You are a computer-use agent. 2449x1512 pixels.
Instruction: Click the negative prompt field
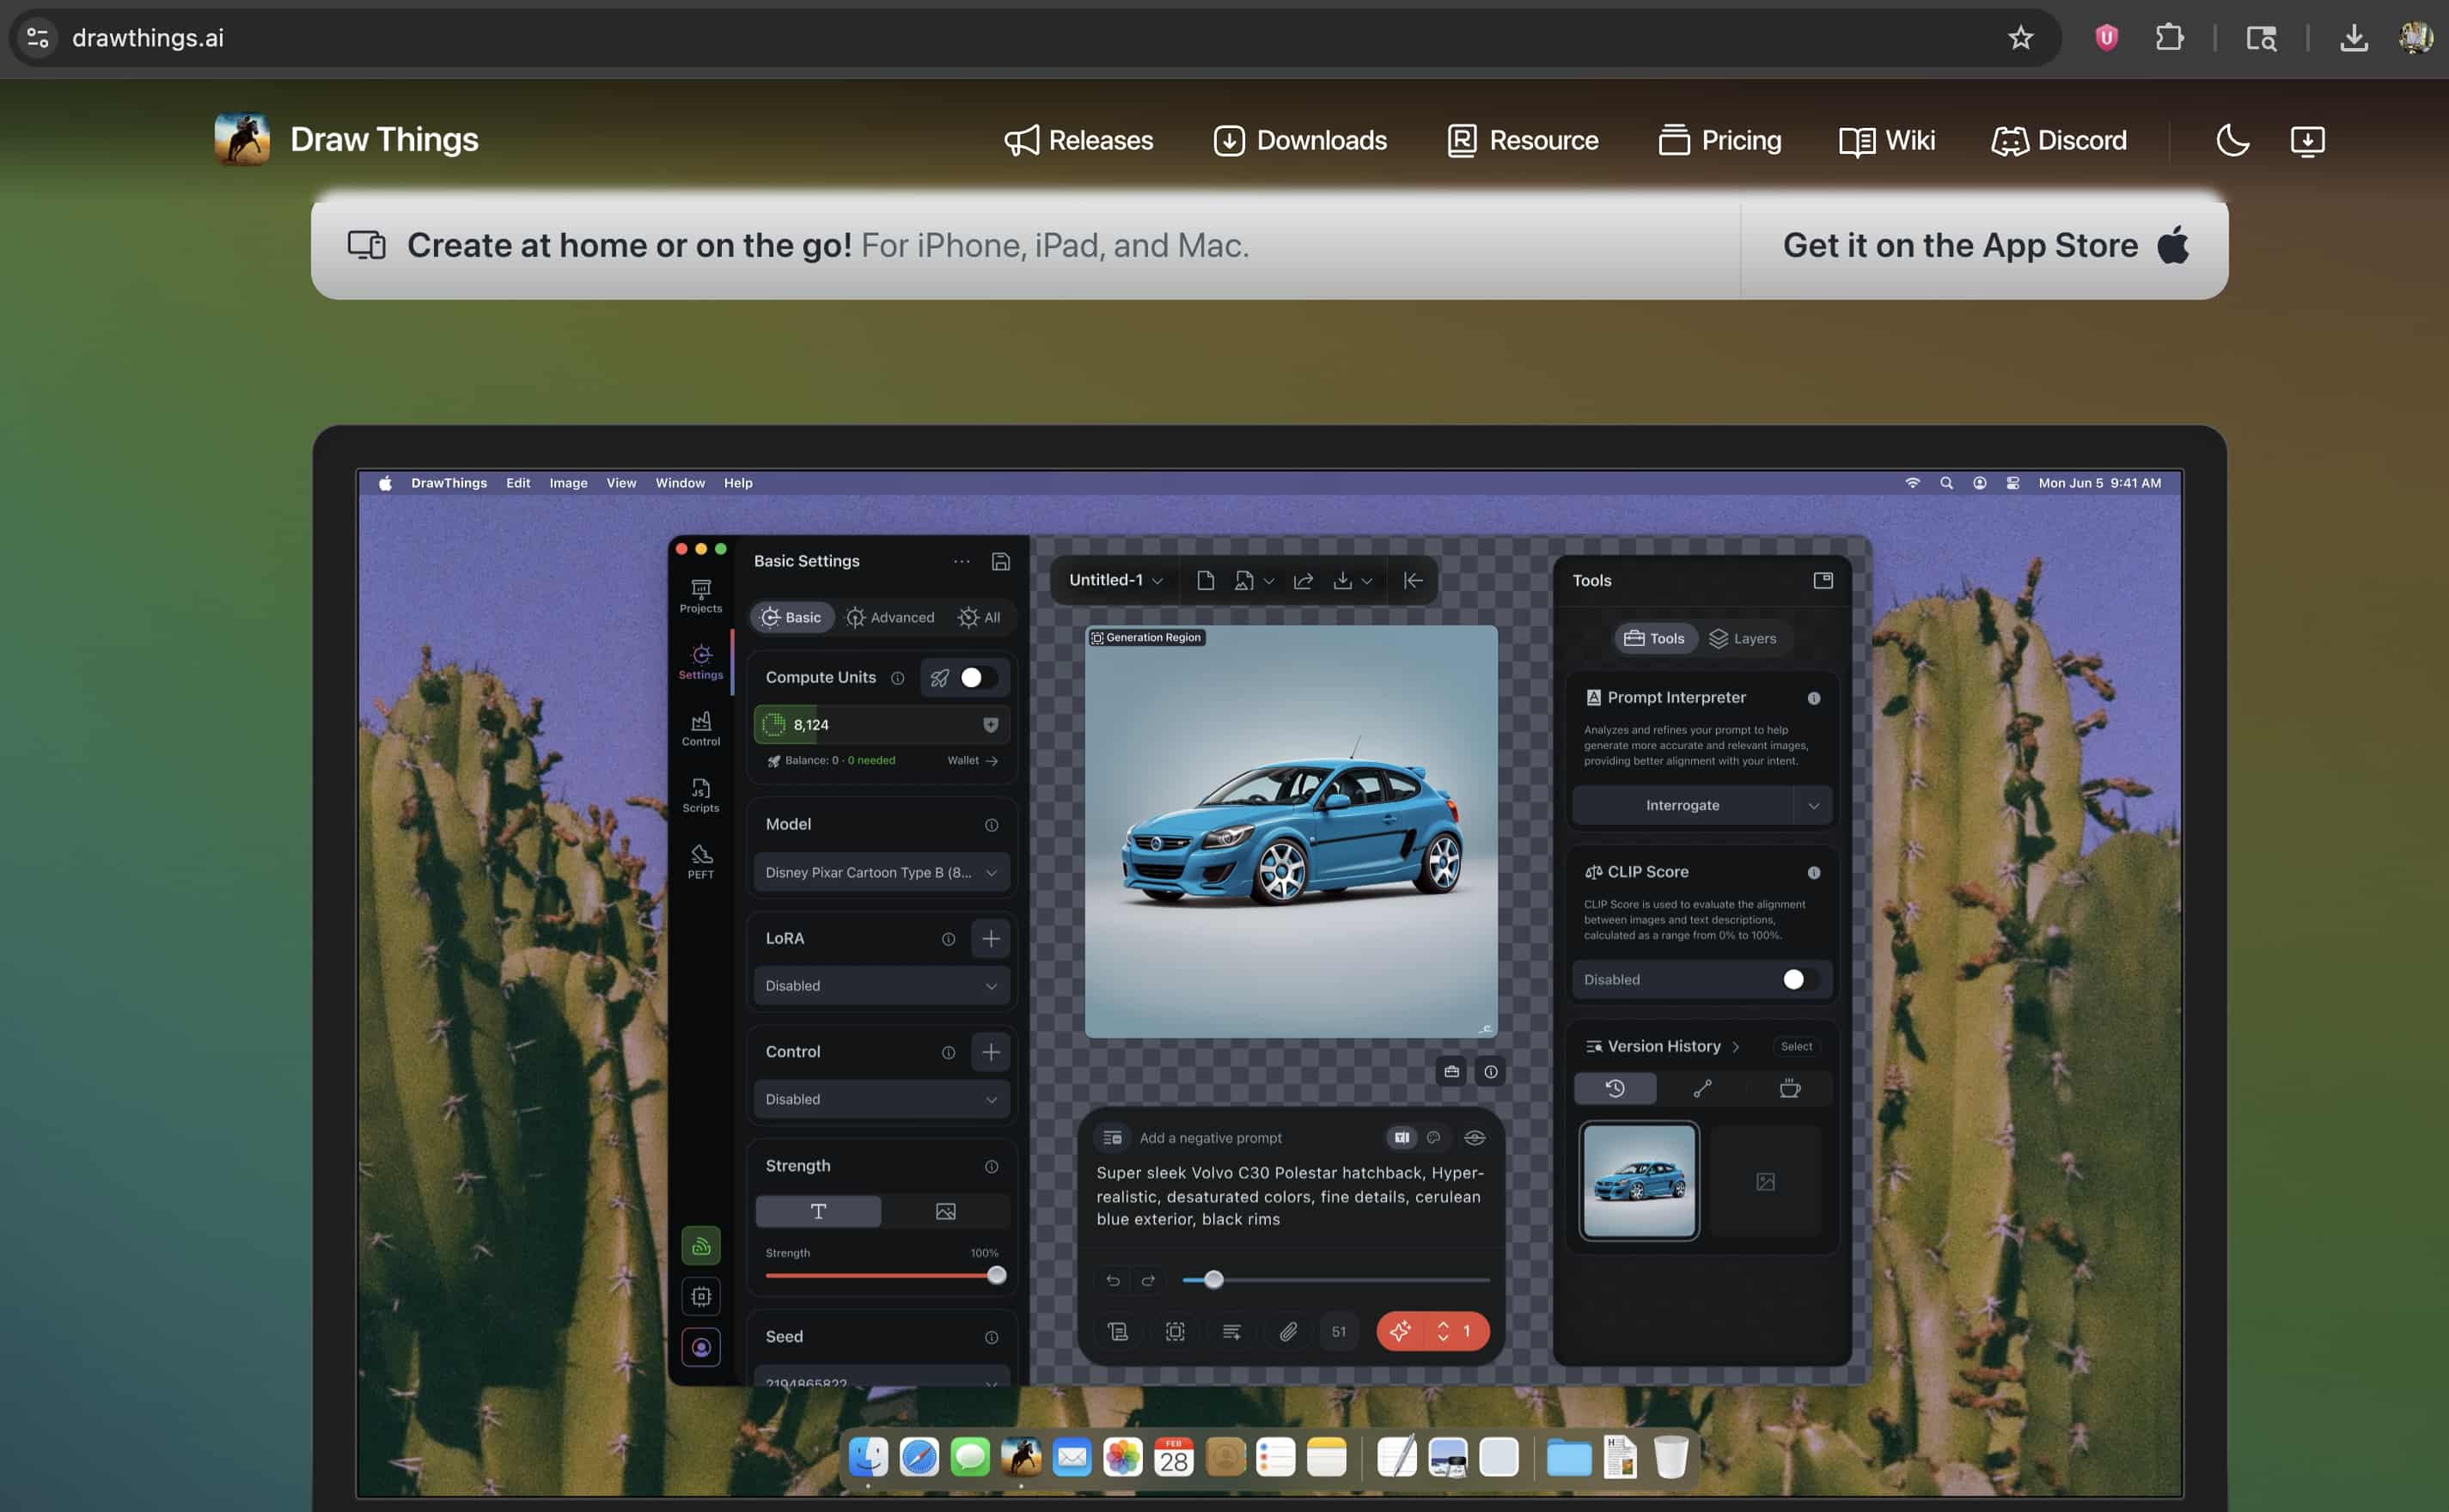click(1210, 1138)
